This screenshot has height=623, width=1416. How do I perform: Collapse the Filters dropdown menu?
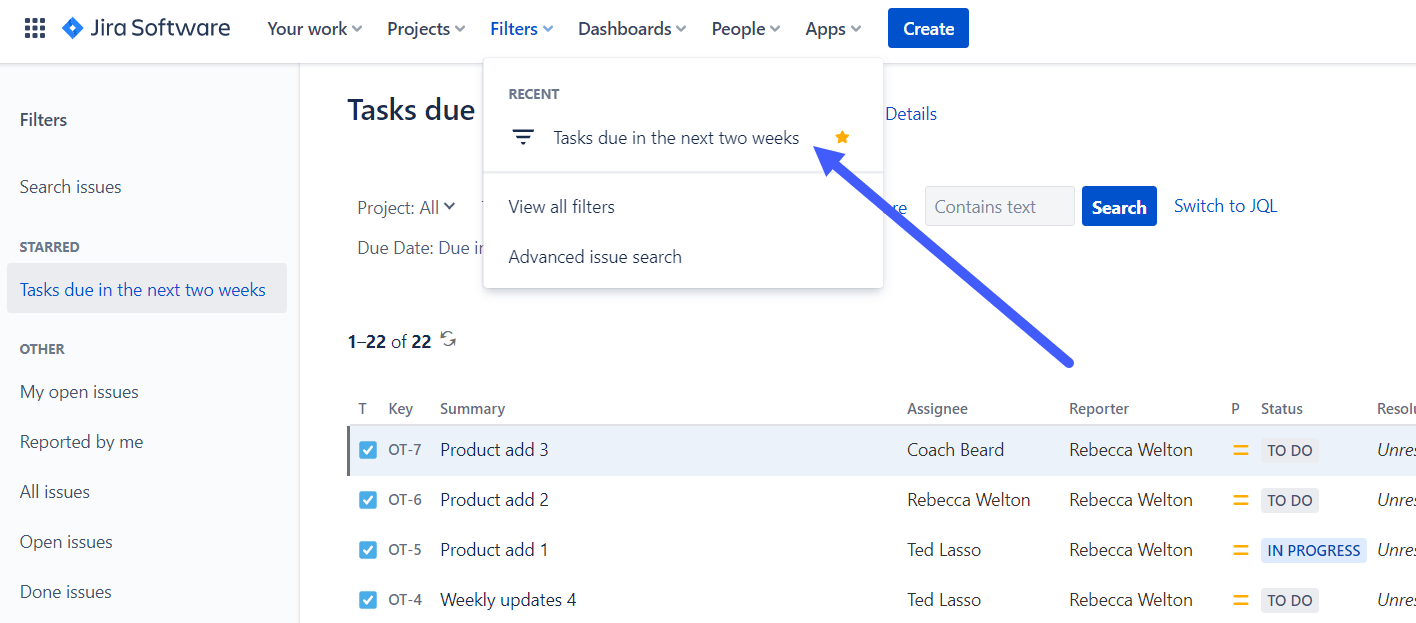coord(522,29)
